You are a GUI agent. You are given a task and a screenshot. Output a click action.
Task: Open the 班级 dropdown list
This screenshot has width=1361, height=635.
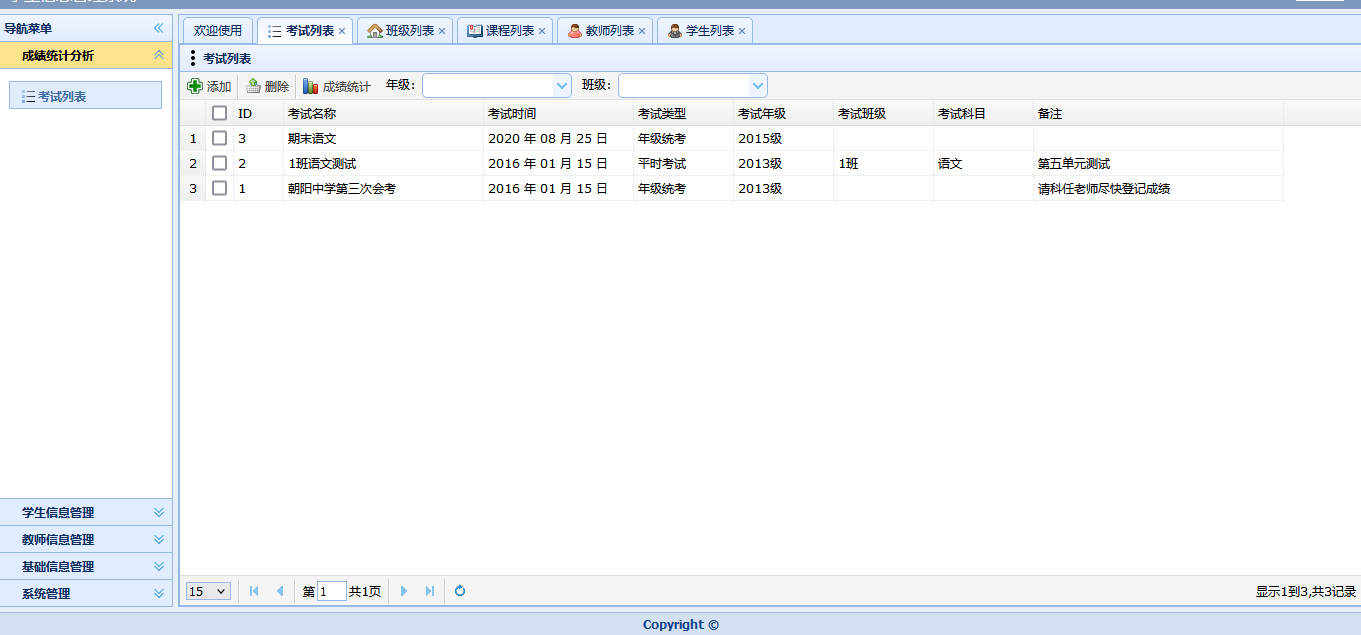758,86
